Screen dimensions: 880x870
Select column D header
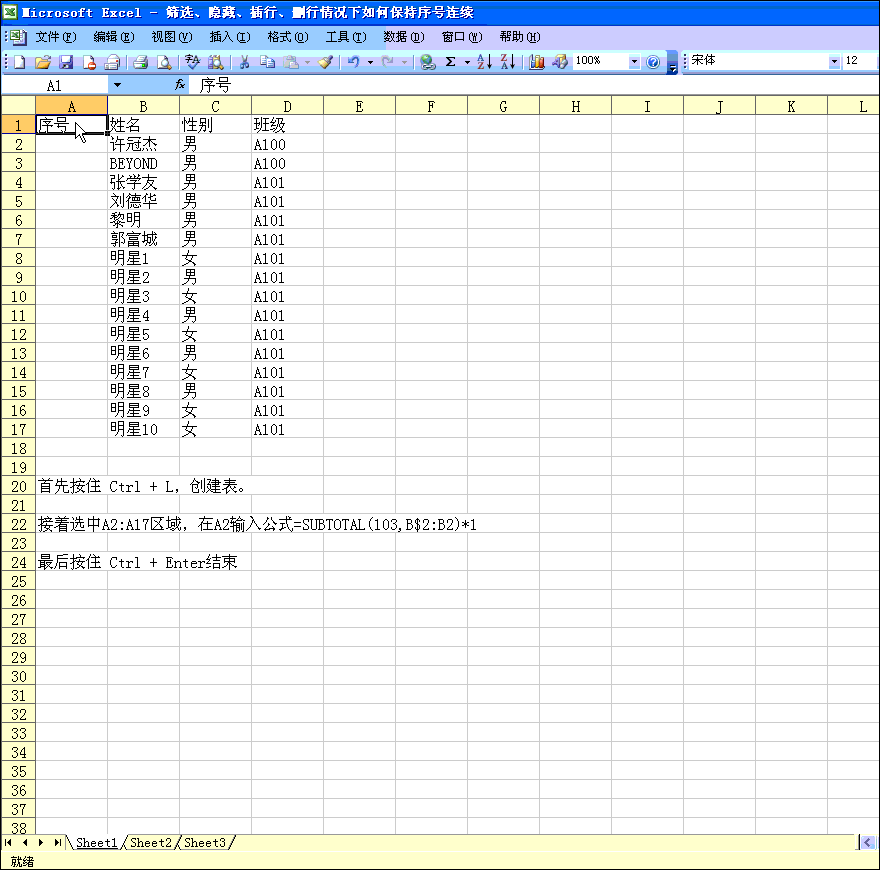[287, 106]
